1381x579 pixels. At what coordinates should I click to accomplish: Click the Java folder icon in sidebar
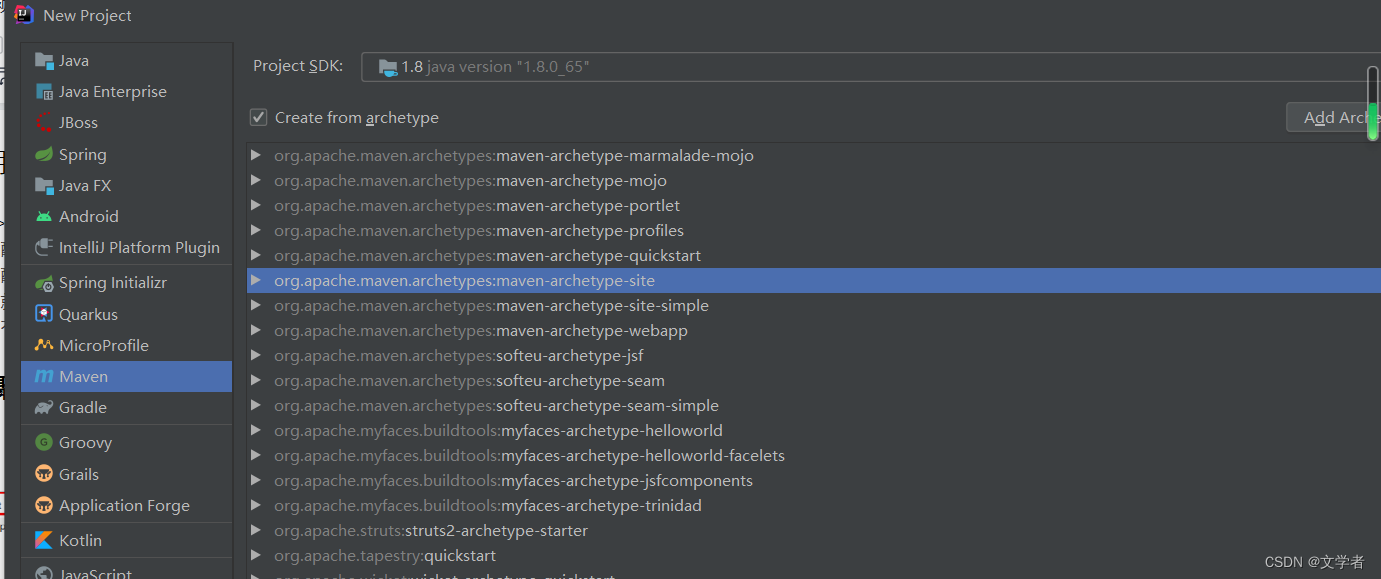point(44,60)
